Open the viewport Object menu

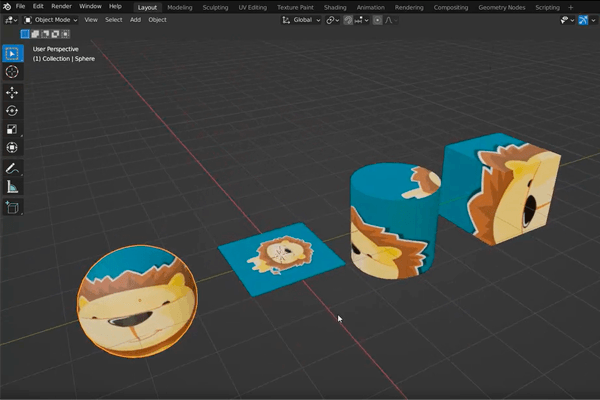point(157,20)
